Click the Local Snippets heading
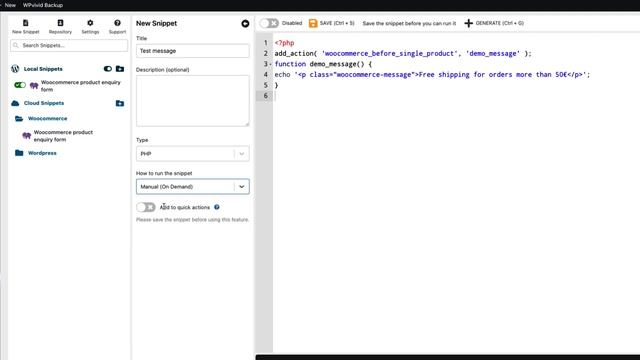Image resolution: width=640 pixels, height=360 pixels. pos(43,69)
